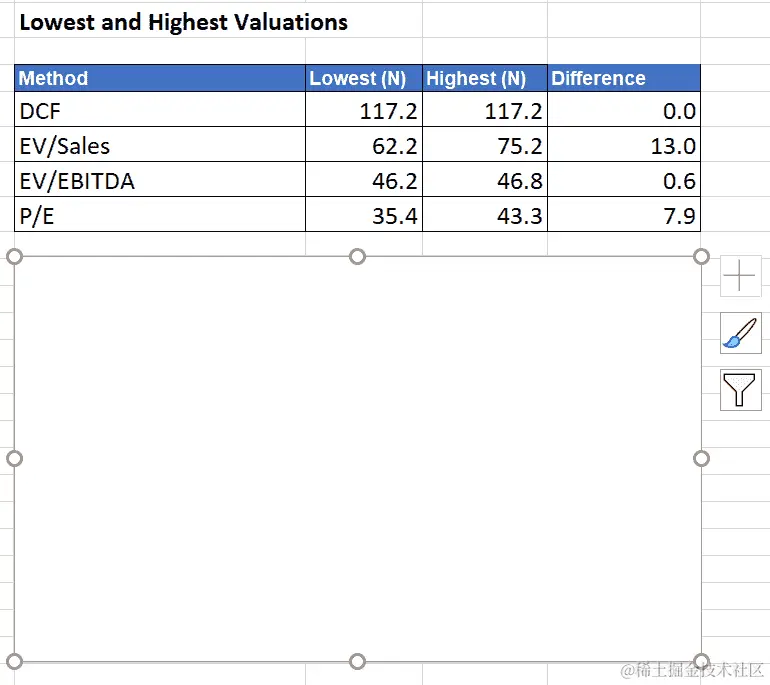
Task: Click the chart's top-right corner handle
Action: 701,256
